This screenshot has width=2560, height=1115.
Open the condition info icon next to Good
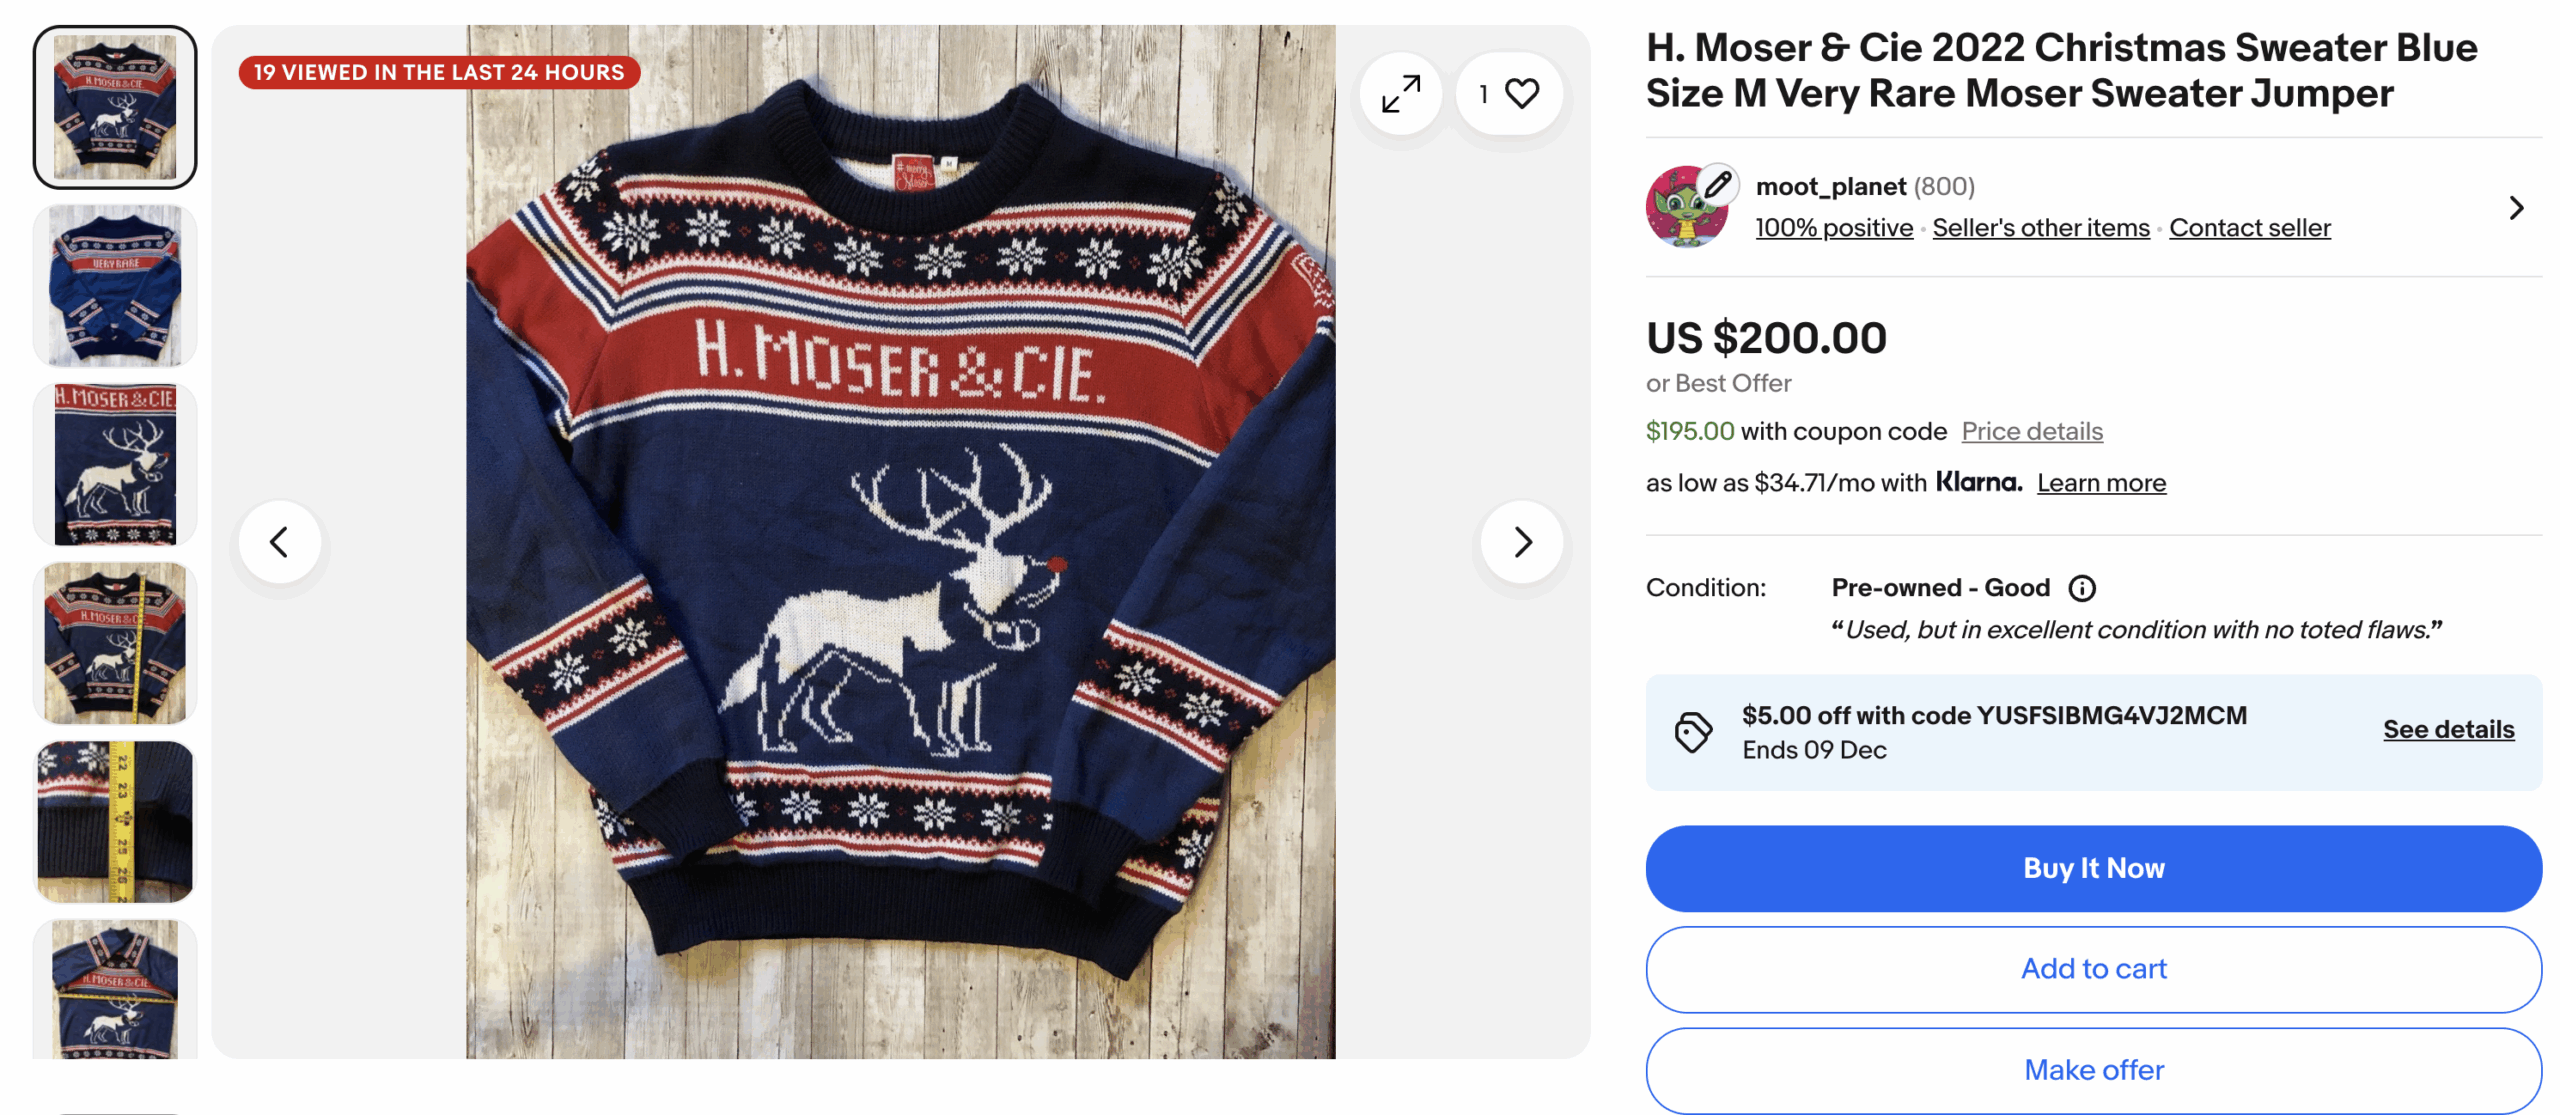pyautogui.click(x=2082, y=588)
